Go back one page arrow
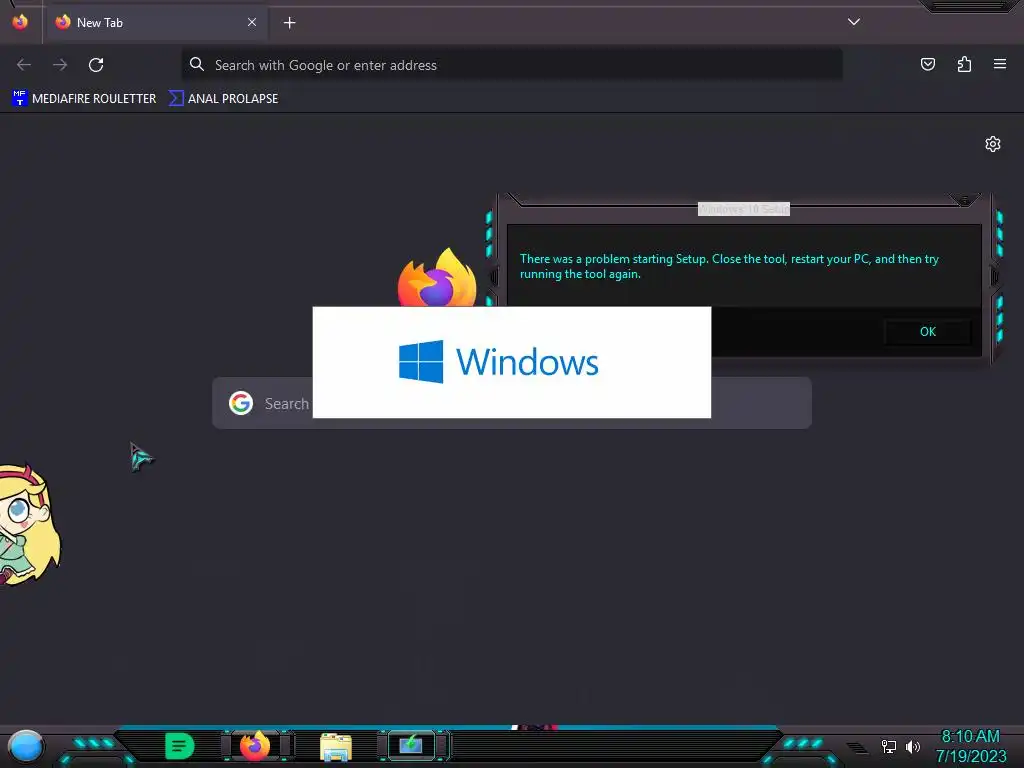This screenshot has width=1024, height=768. point(24,65)
